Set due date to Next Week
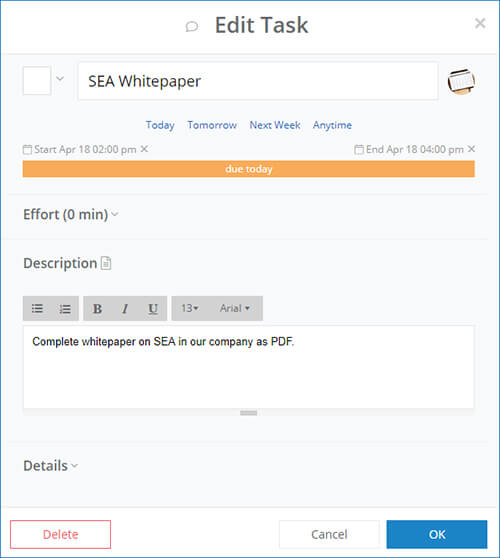 coord(275,125)
